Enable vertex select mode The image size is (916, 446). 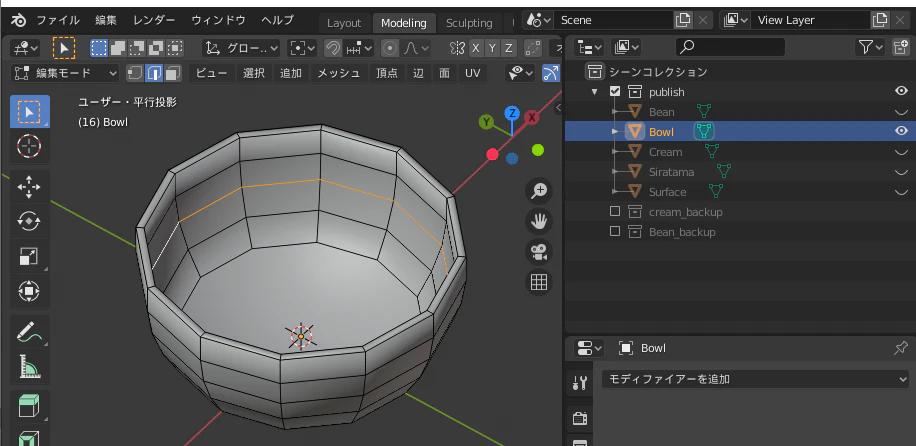135,73
